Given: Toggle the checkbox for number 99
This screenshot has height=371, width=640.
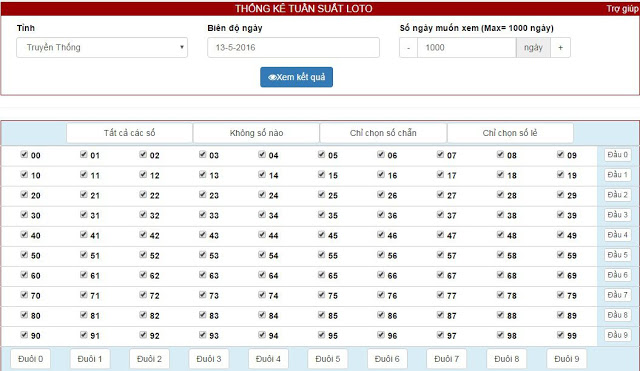Looking at the screenshot, I should pos(560,335).
